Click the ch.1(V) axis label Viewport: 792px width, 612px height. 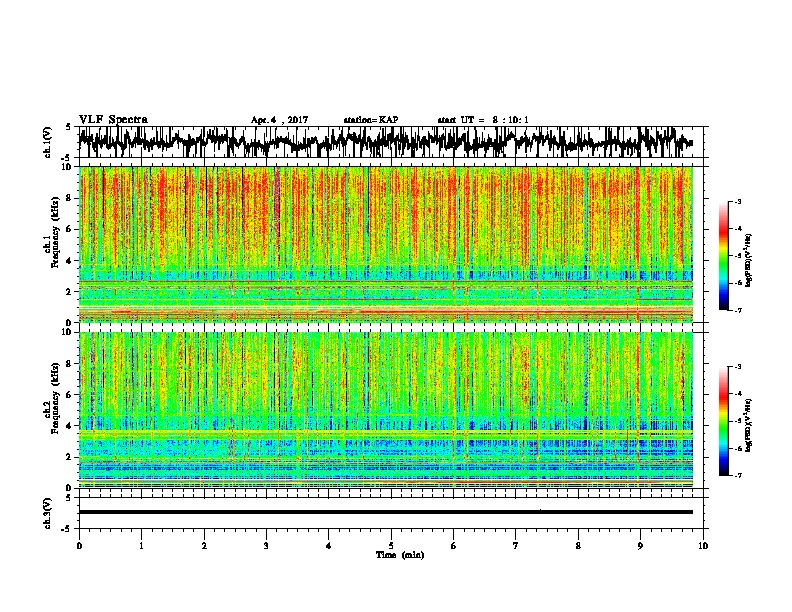(x=48, y=142)
